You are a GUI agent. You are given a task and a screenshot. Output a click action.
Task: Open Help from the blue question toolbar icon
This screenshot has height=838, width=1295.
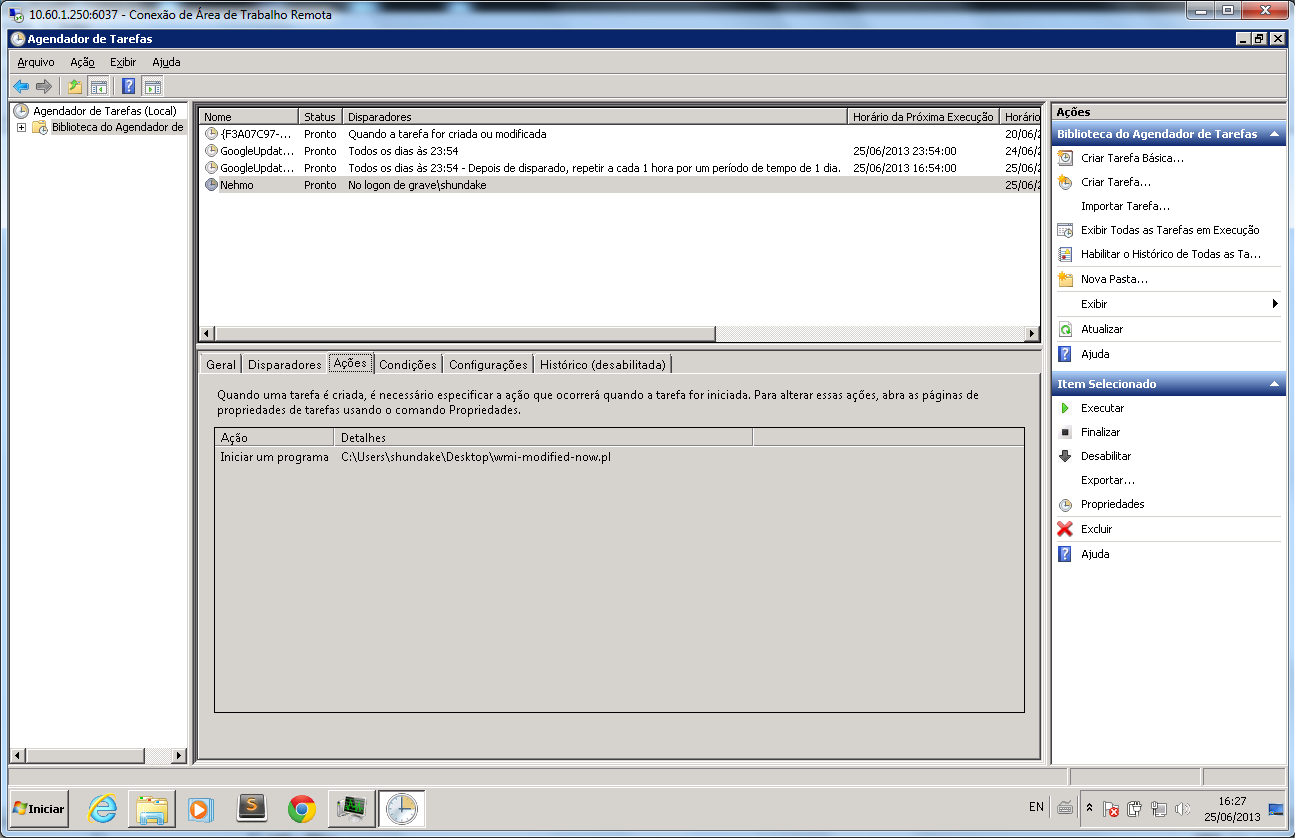click(128, 86)
